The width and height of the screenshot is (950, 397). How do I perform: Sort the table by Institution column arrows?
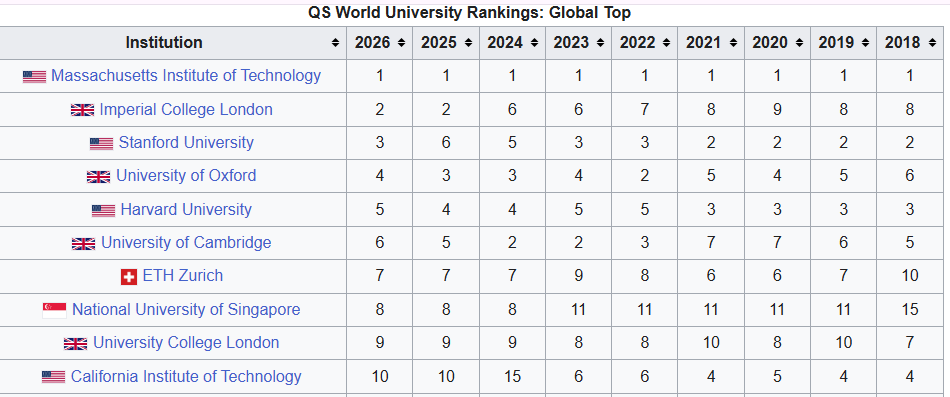pyautogui.click(x=335, y=43)
